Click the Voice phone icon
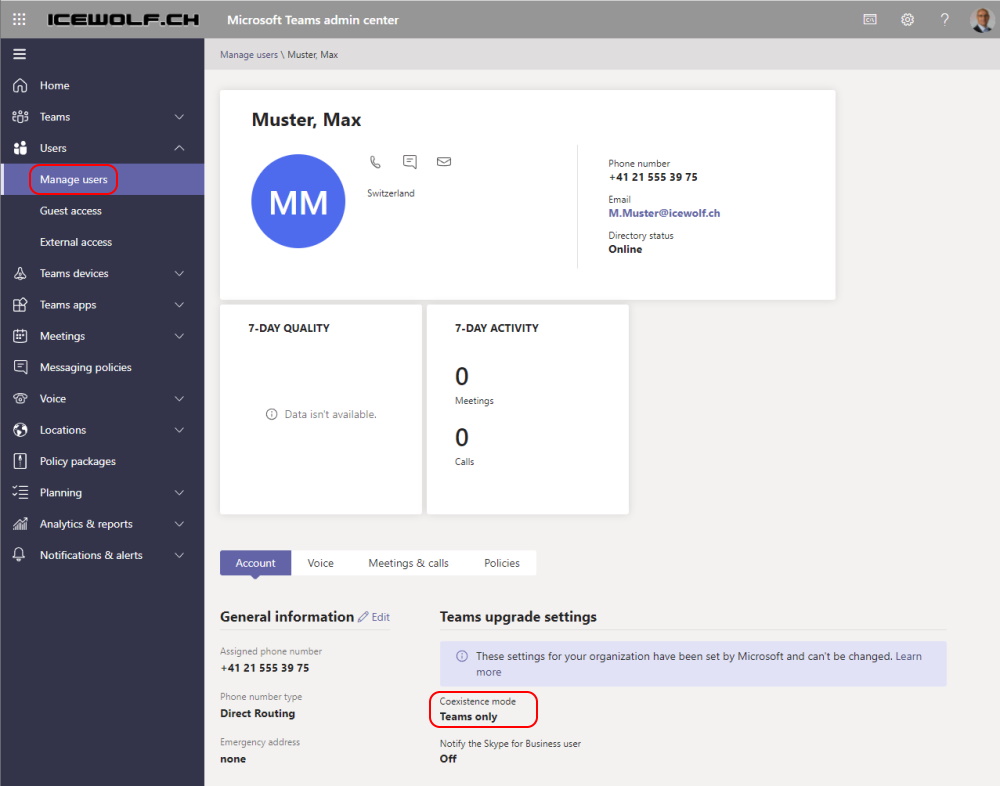This screenshot has height=786, width=1000. click(x=20, y=398)
